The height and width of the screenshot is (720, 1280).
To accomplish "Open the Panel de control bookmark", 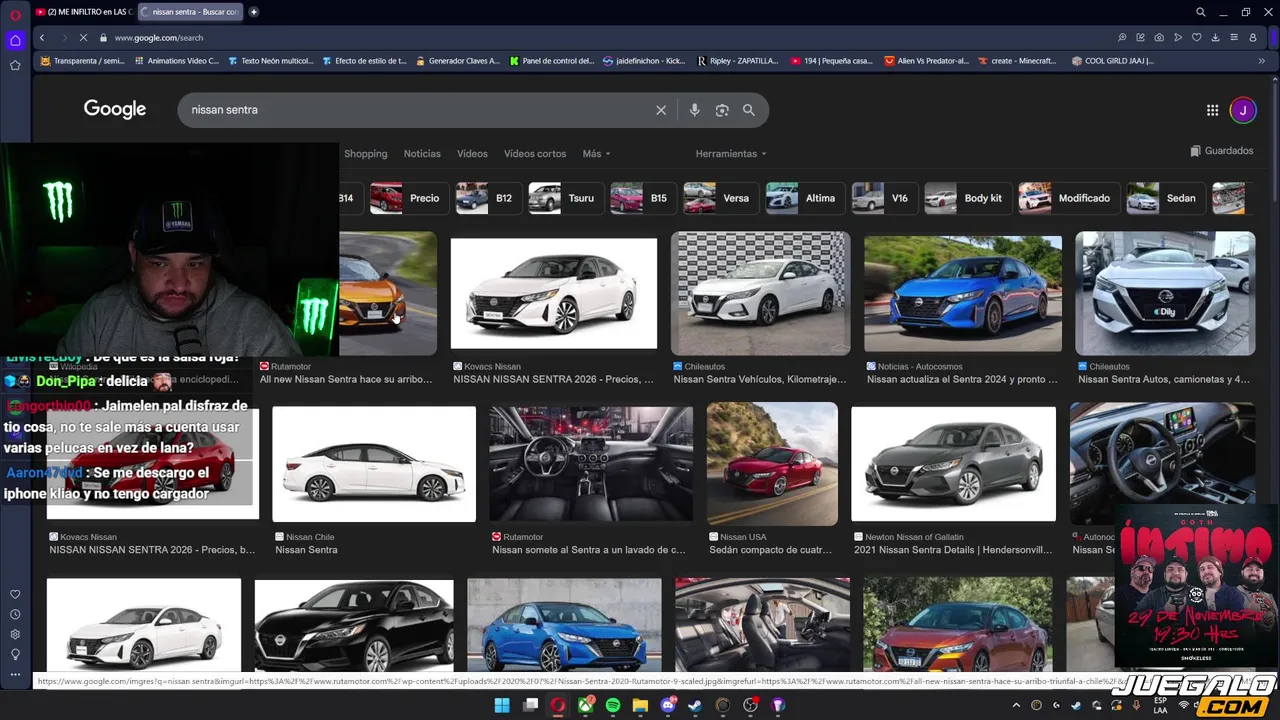I will (x=551, y=60).
